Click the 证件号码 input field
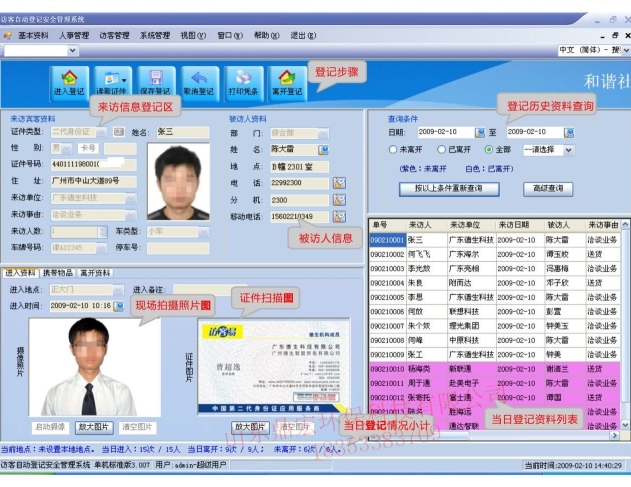 (x=90, y=164)
